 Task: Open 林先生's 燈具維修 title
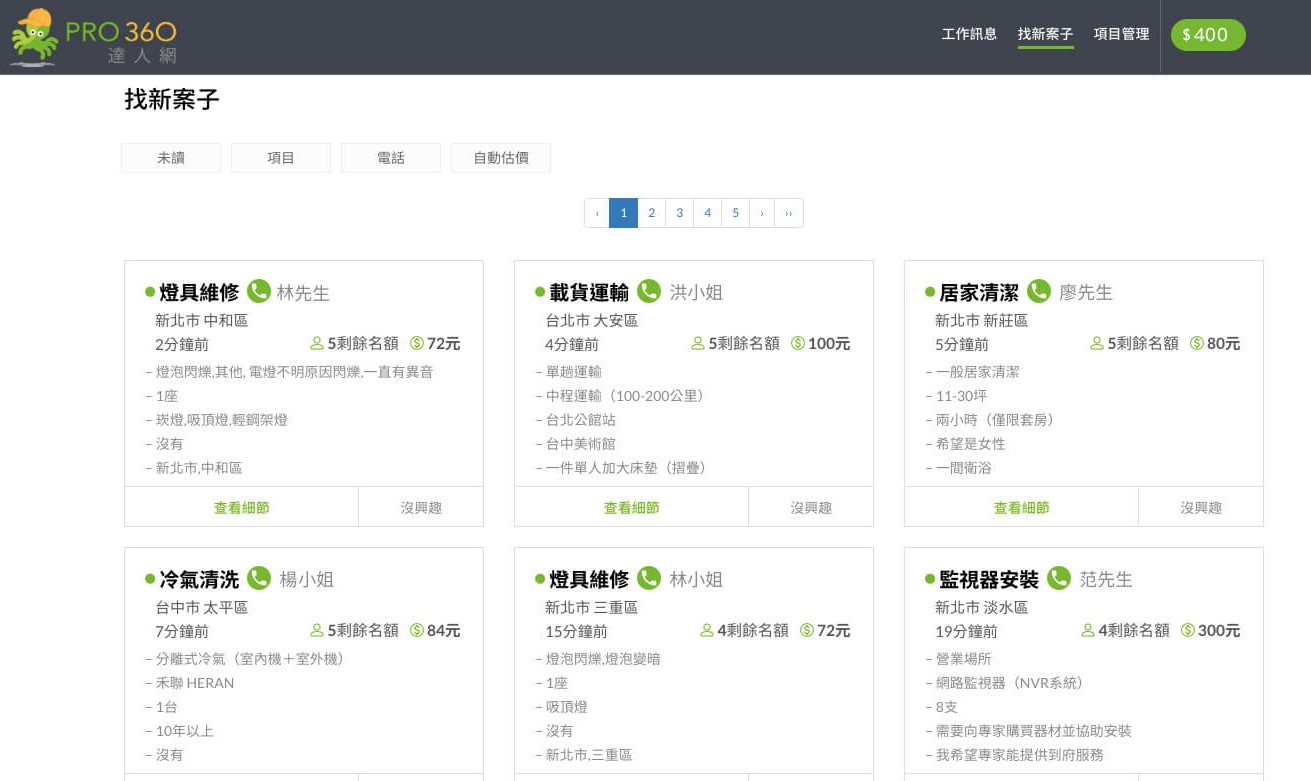(199, 292)
